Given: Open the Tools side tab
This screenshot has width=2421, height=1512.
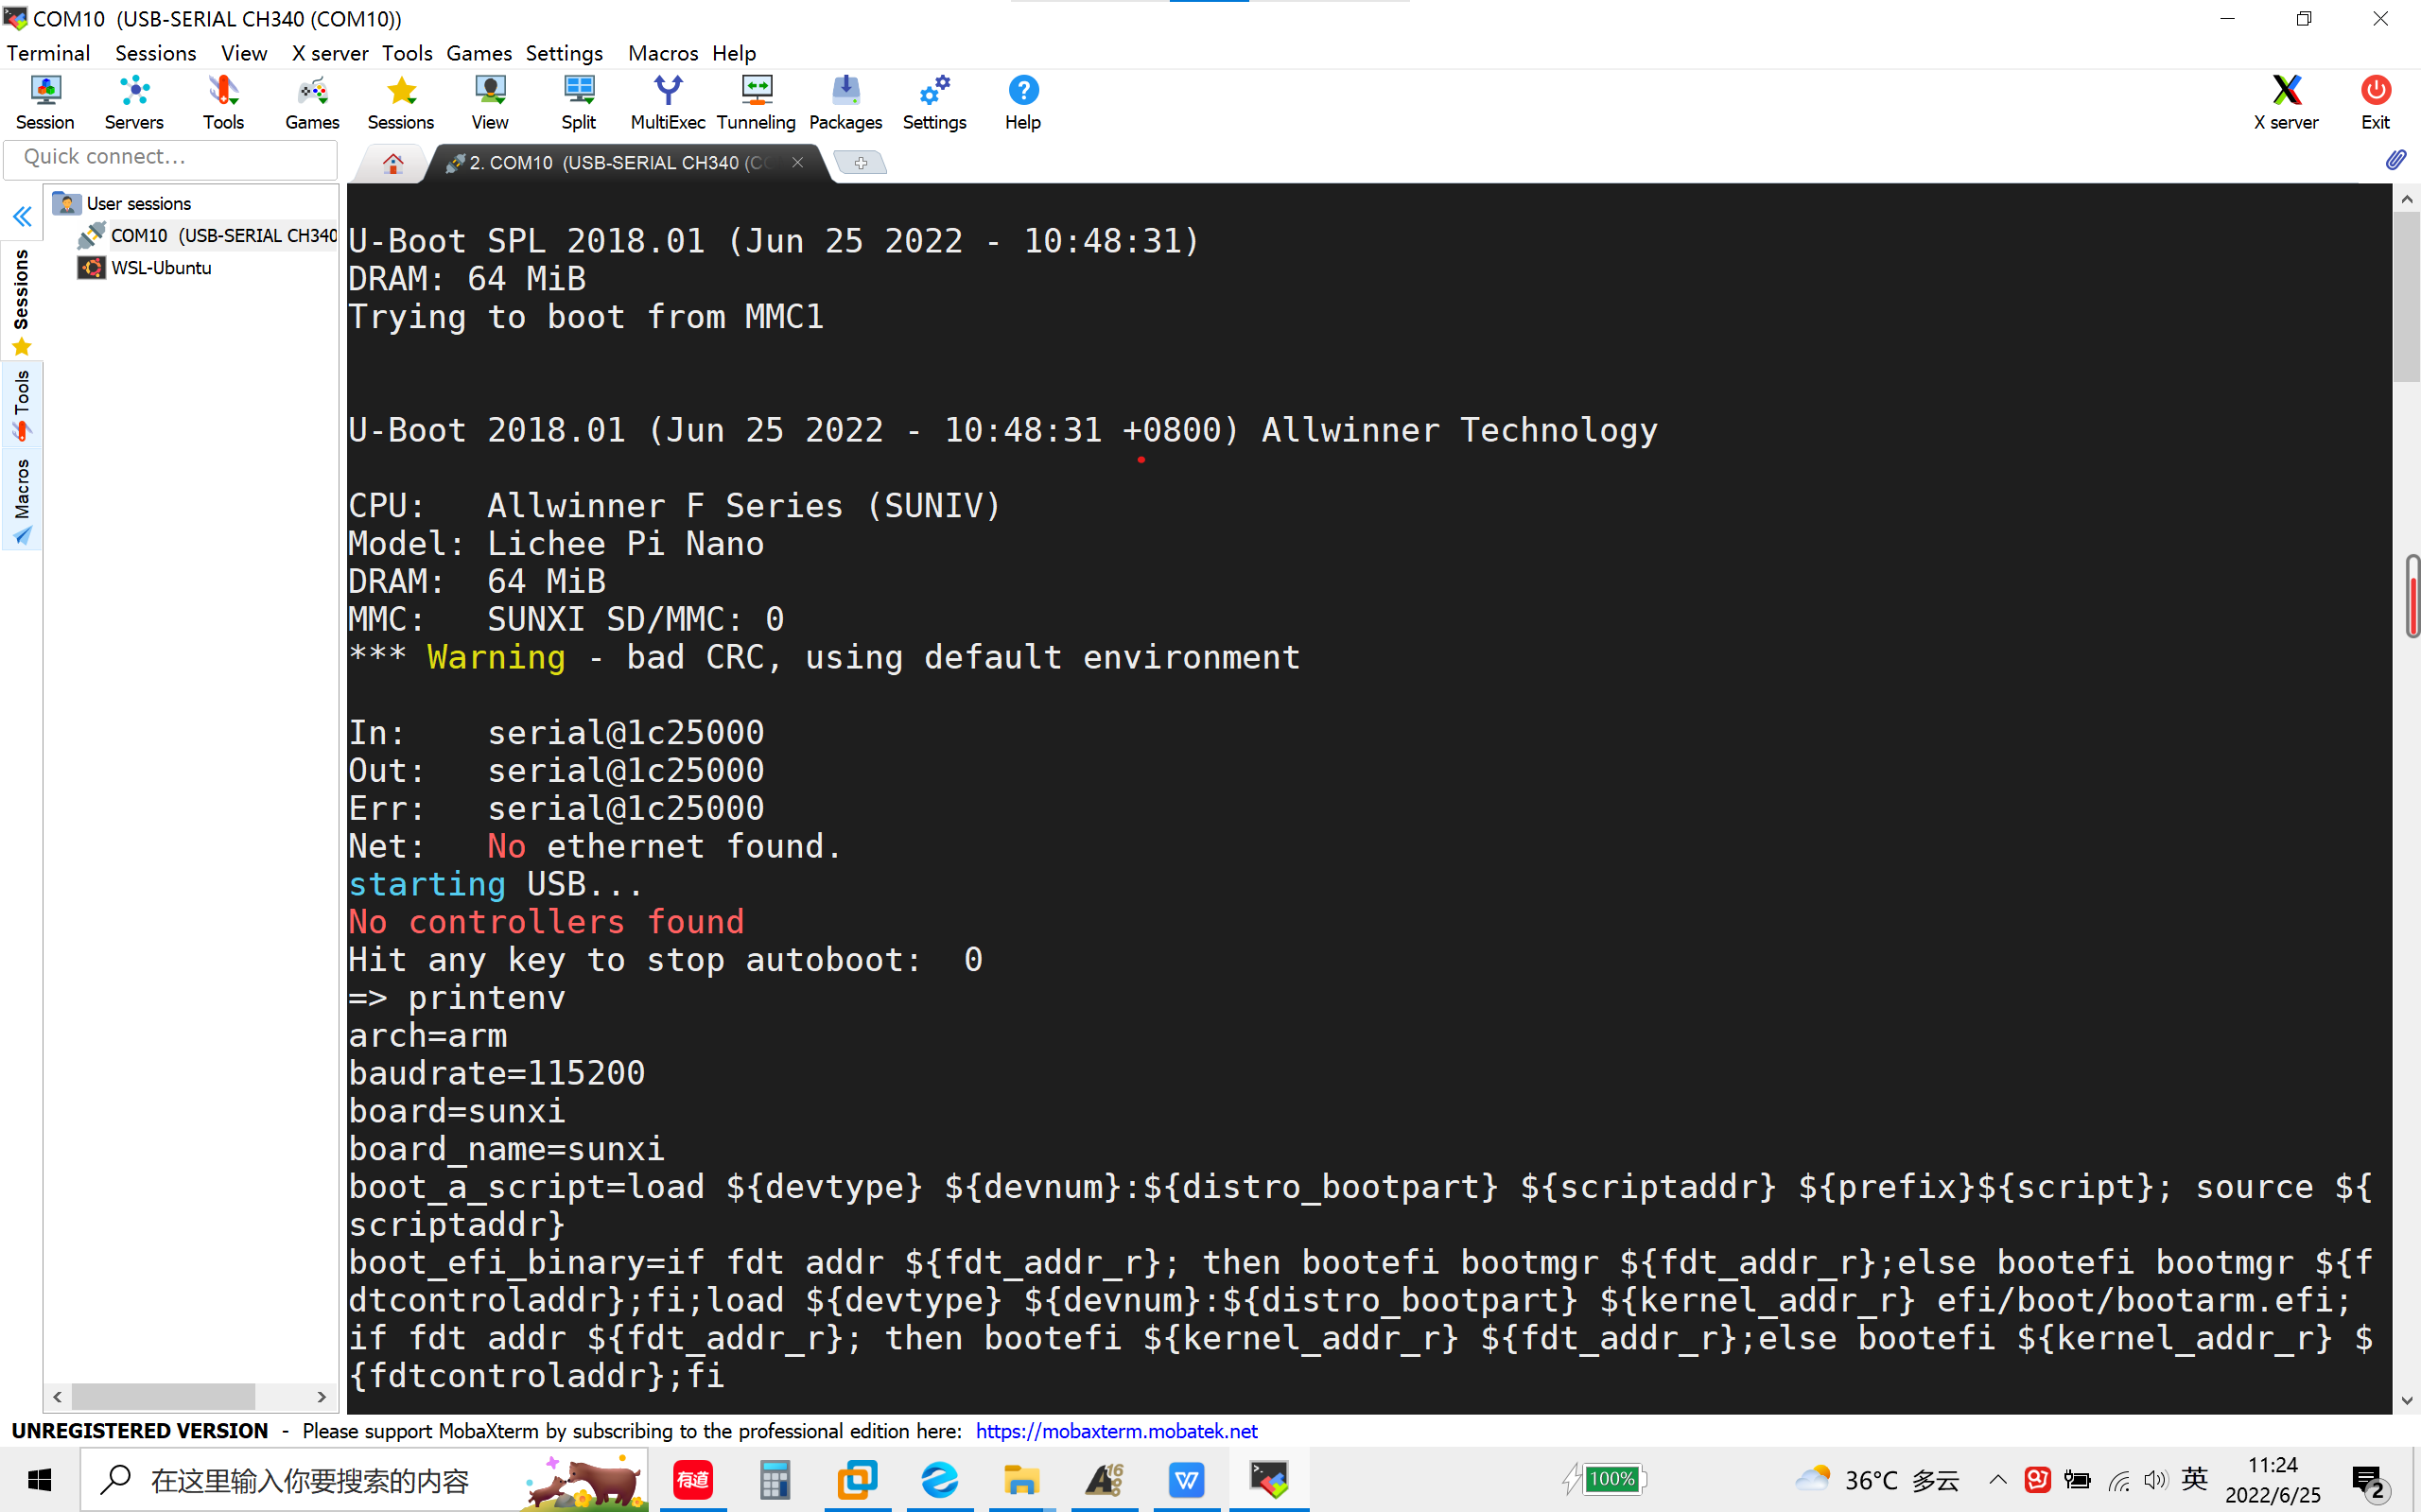Looking at the screenshot, I should click(x=22, y=405).
